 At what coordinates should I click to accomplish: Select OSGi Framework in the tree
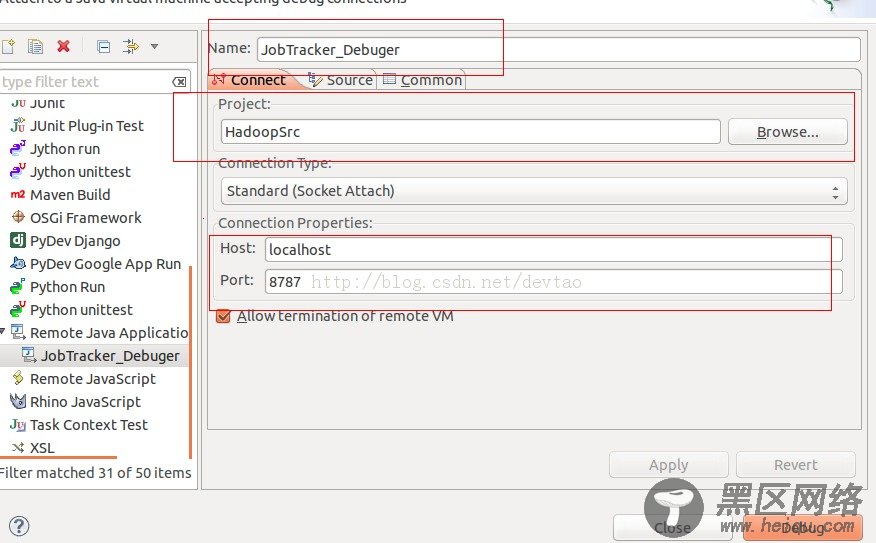point(85,217)
